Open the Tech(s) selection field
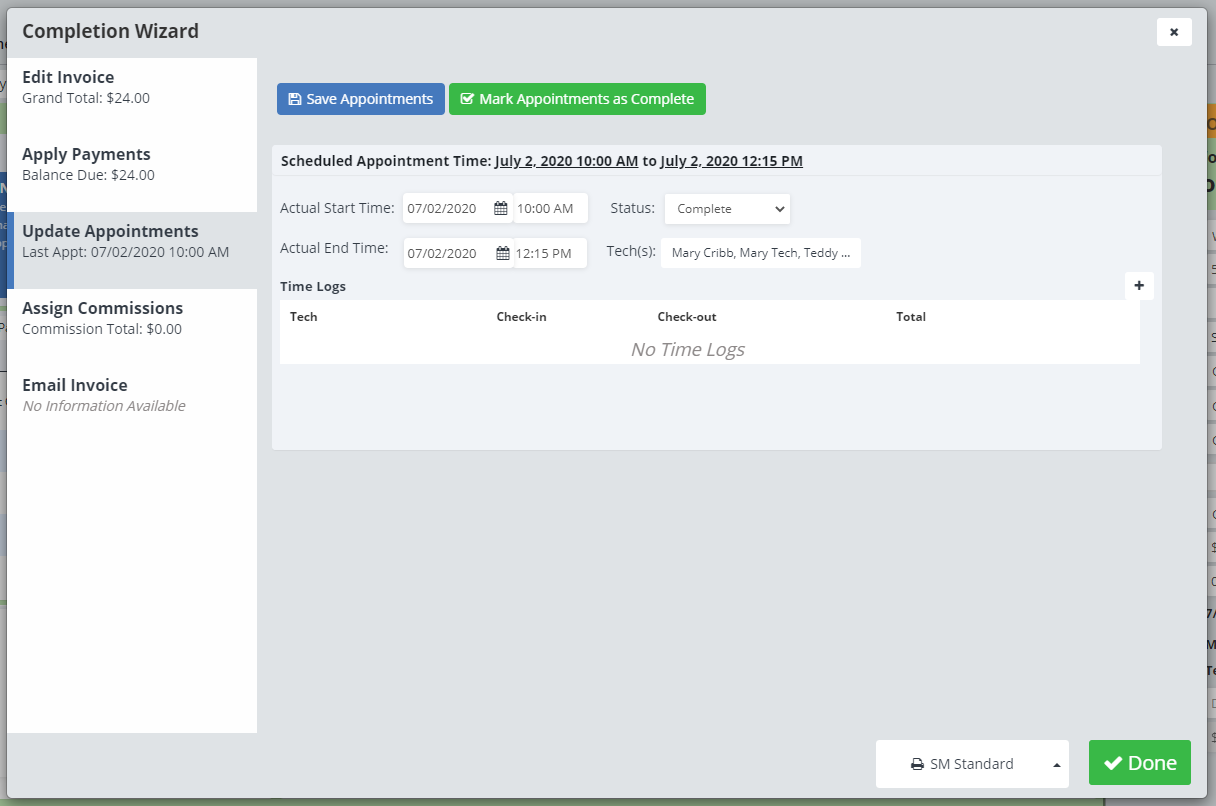1216x806 pixels. point(760,253)
